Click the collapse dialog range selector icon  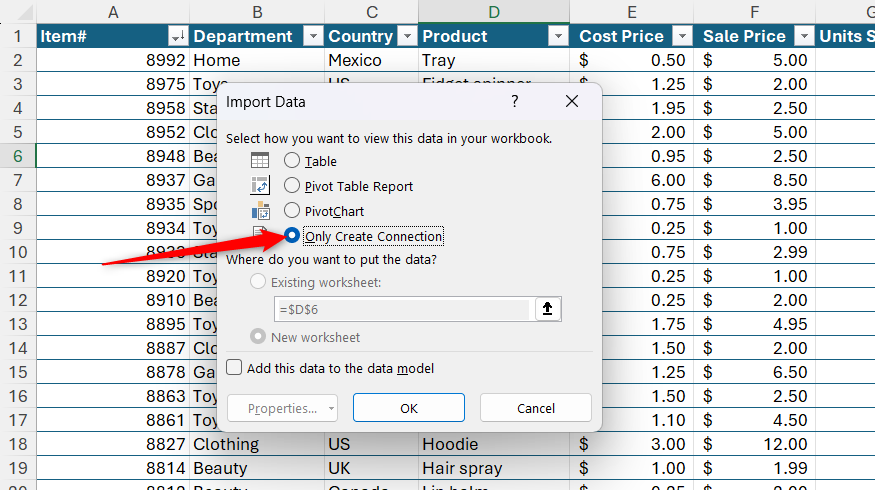(x=547, y=309)
